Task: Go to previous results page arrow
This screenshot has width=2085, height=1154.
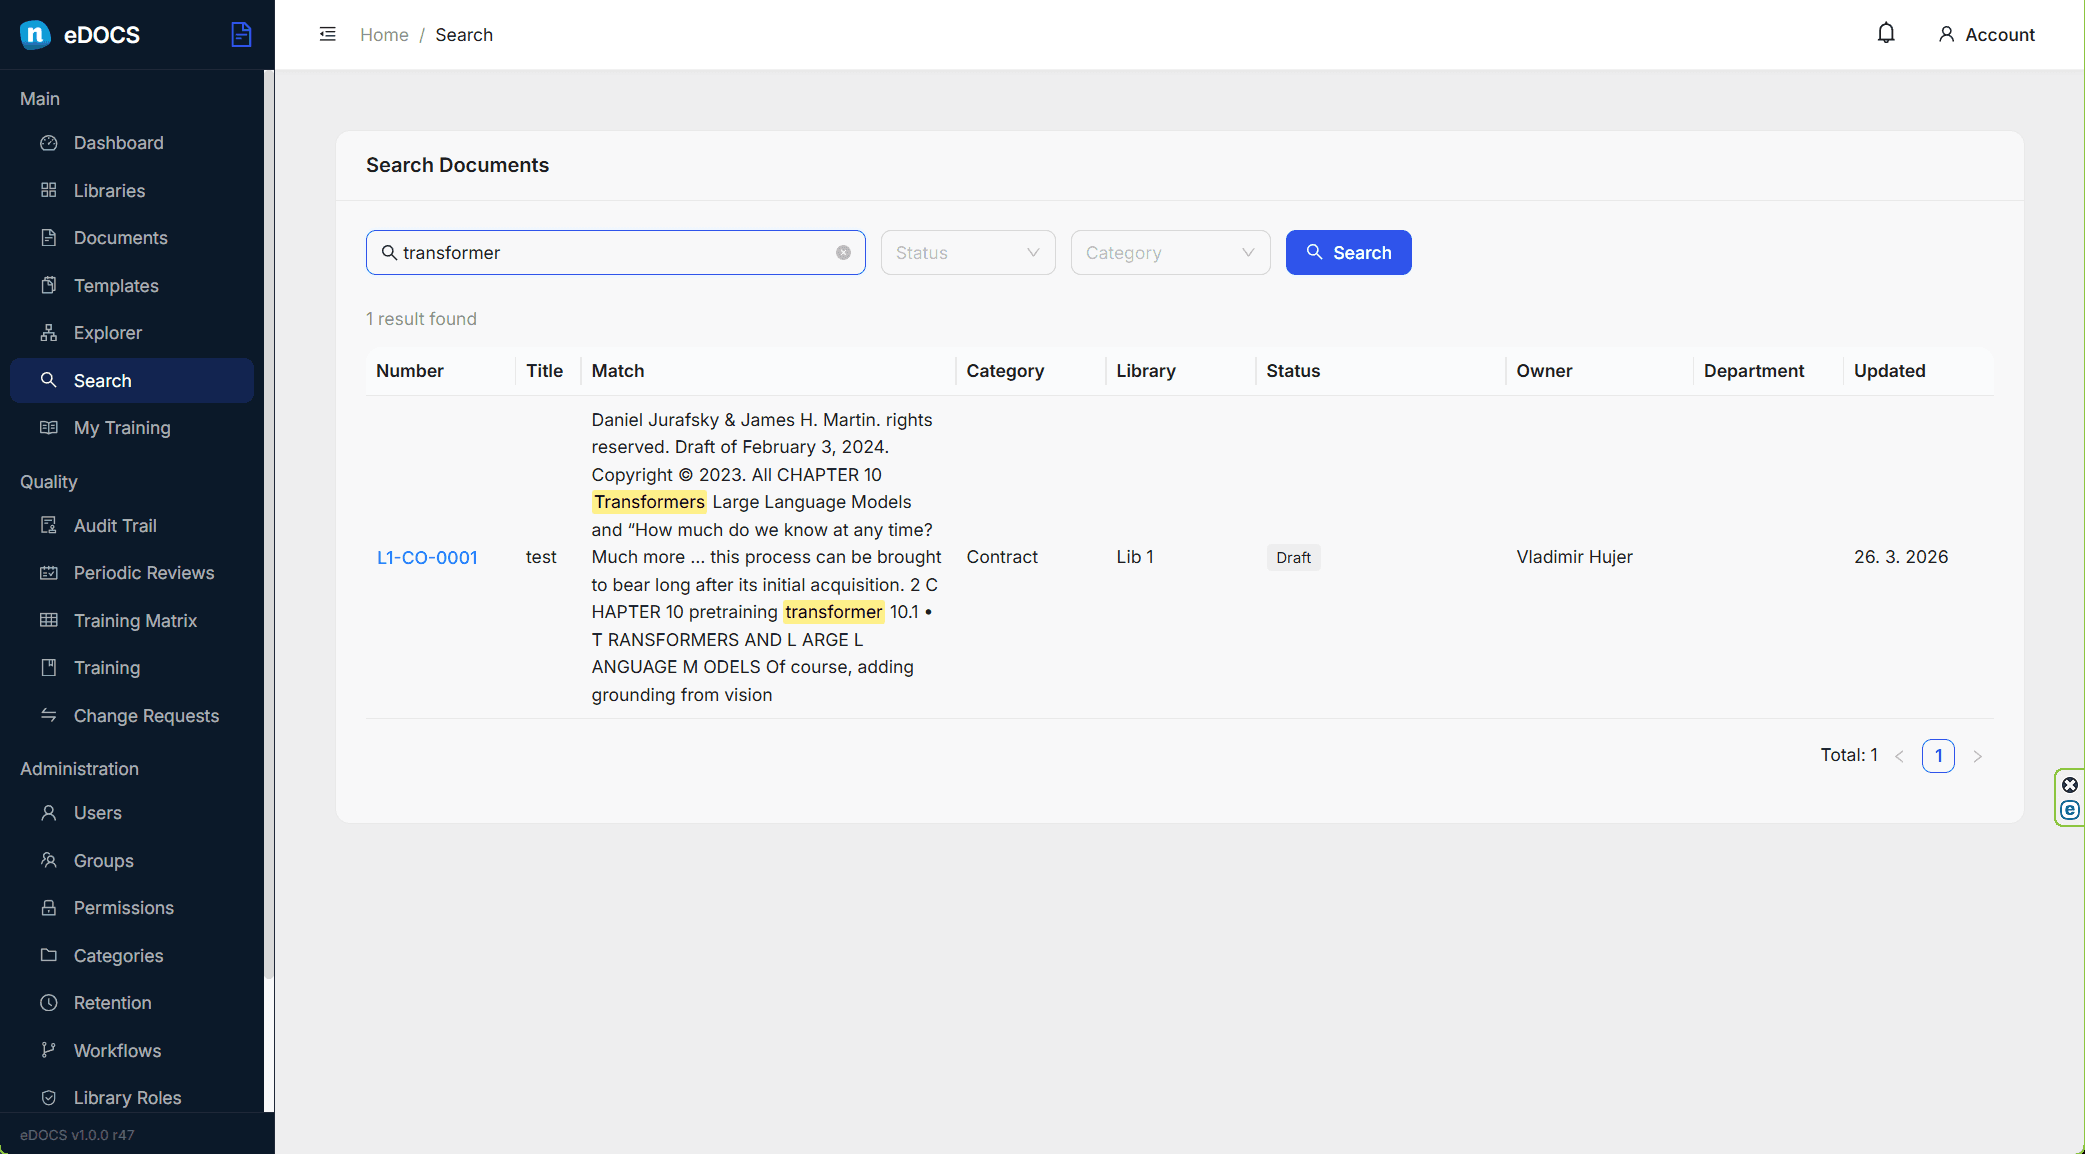Action: point(1899,756)
